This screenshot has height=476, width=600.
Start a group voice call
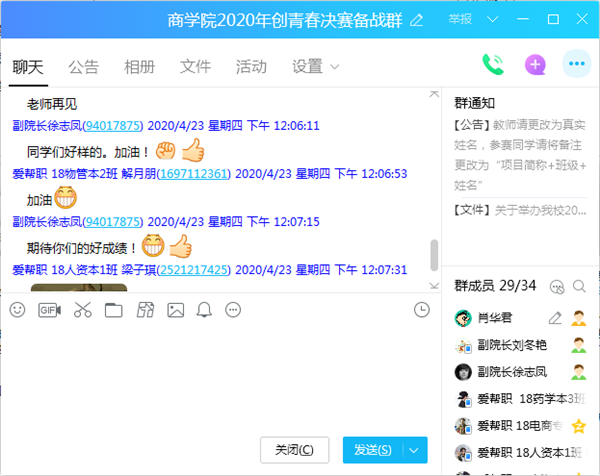493,65
